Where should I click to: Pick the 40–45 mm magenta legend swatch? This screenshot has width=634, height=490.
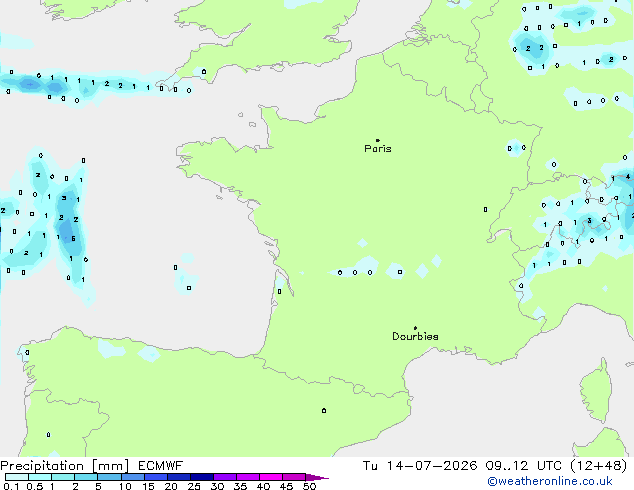pyautogui.click(x=271, y=477)
